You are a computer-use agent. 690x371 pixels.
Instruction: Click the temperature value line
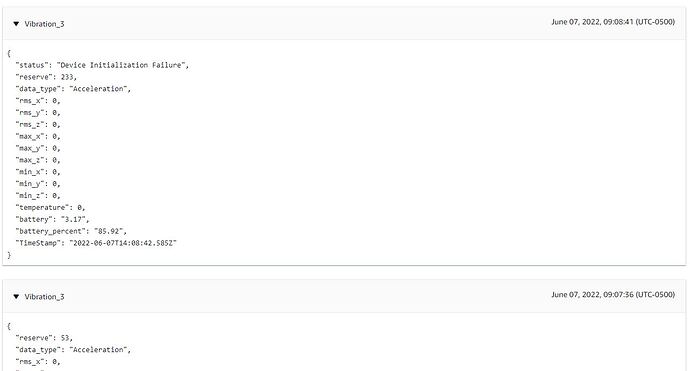pyautogui.click(x=50, y=208)
